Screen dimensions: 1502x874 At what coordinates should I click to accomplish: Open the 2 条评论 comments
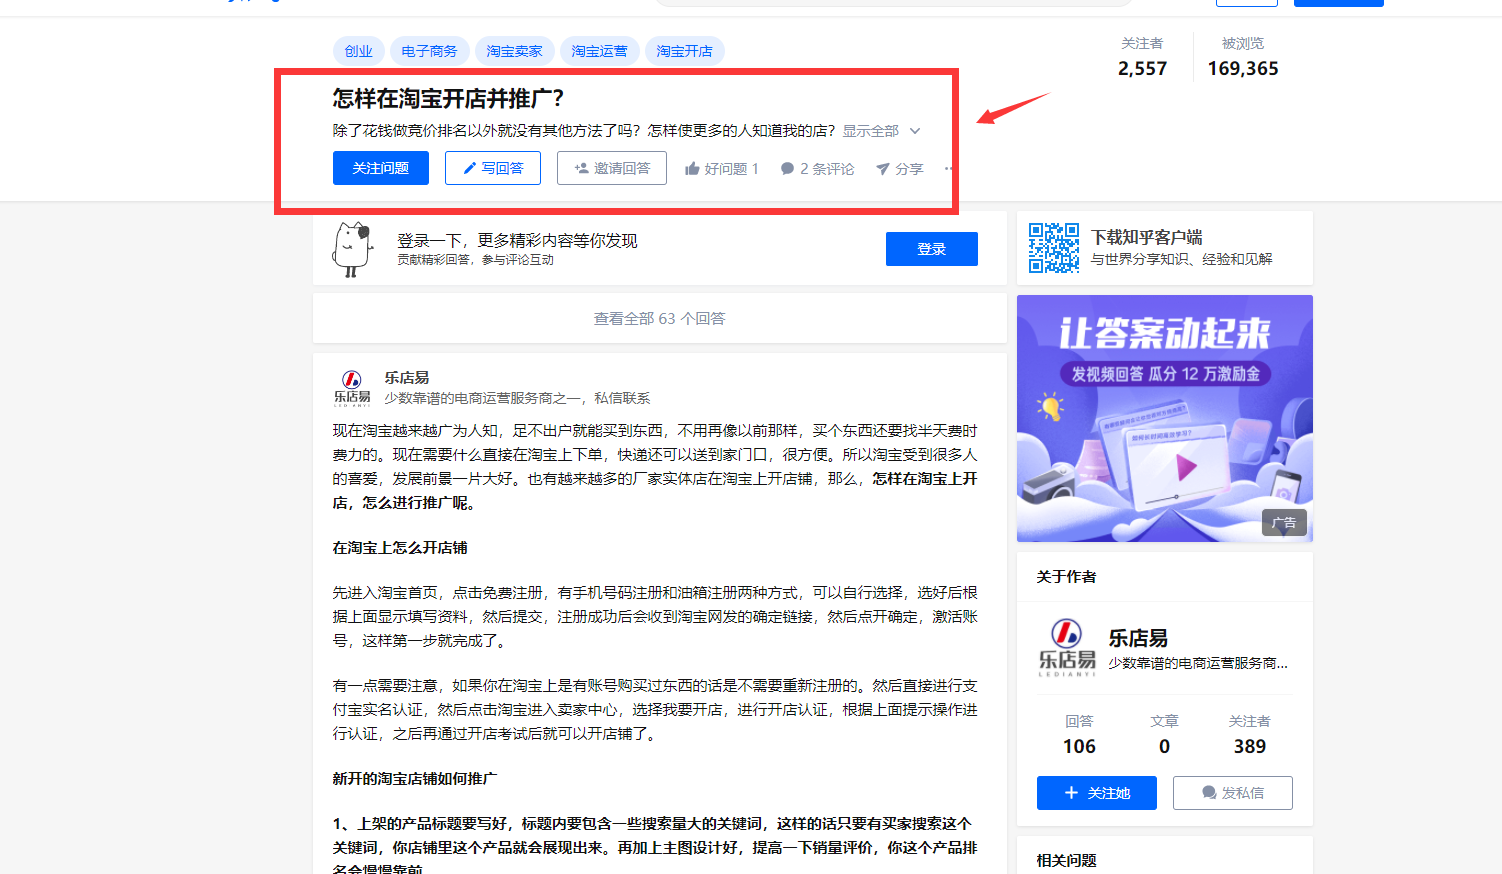(x=817, y=169)
